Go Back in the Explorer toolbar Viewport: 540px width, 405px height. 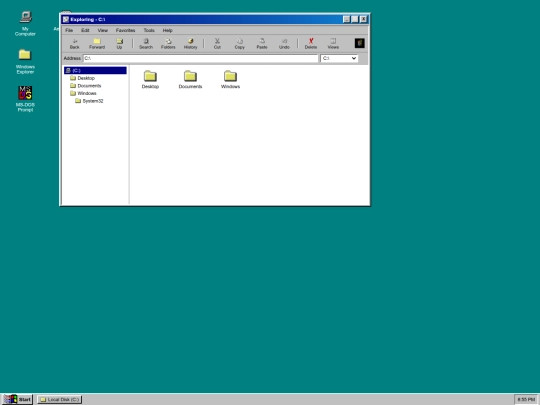pyautogui.click(x=74, y=44)
